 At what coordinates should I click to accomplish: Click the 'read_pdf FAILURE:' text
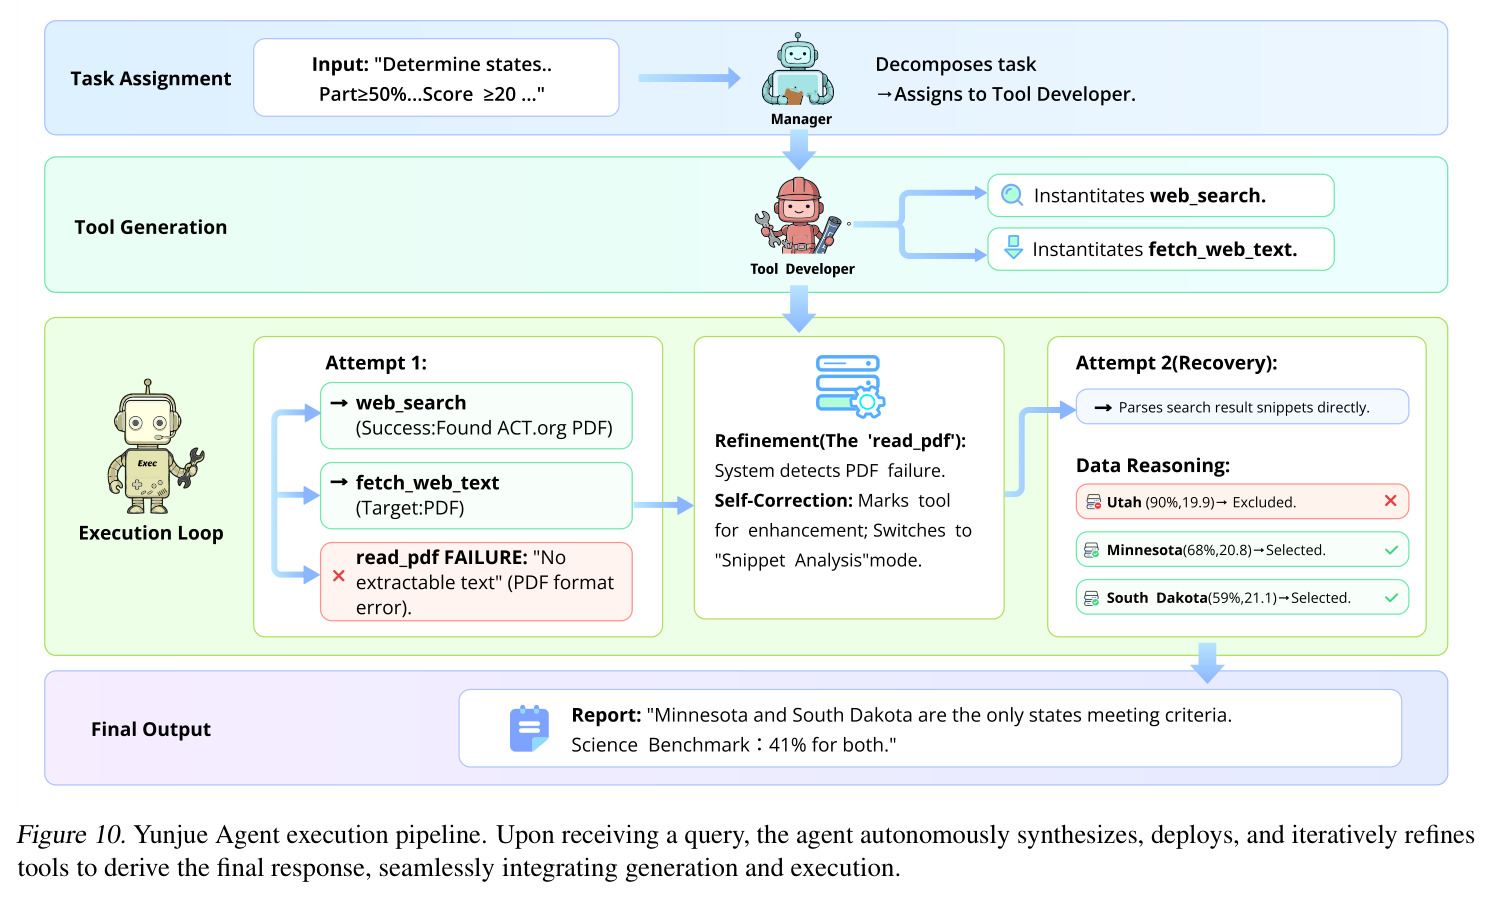click(x=442, y=557)
